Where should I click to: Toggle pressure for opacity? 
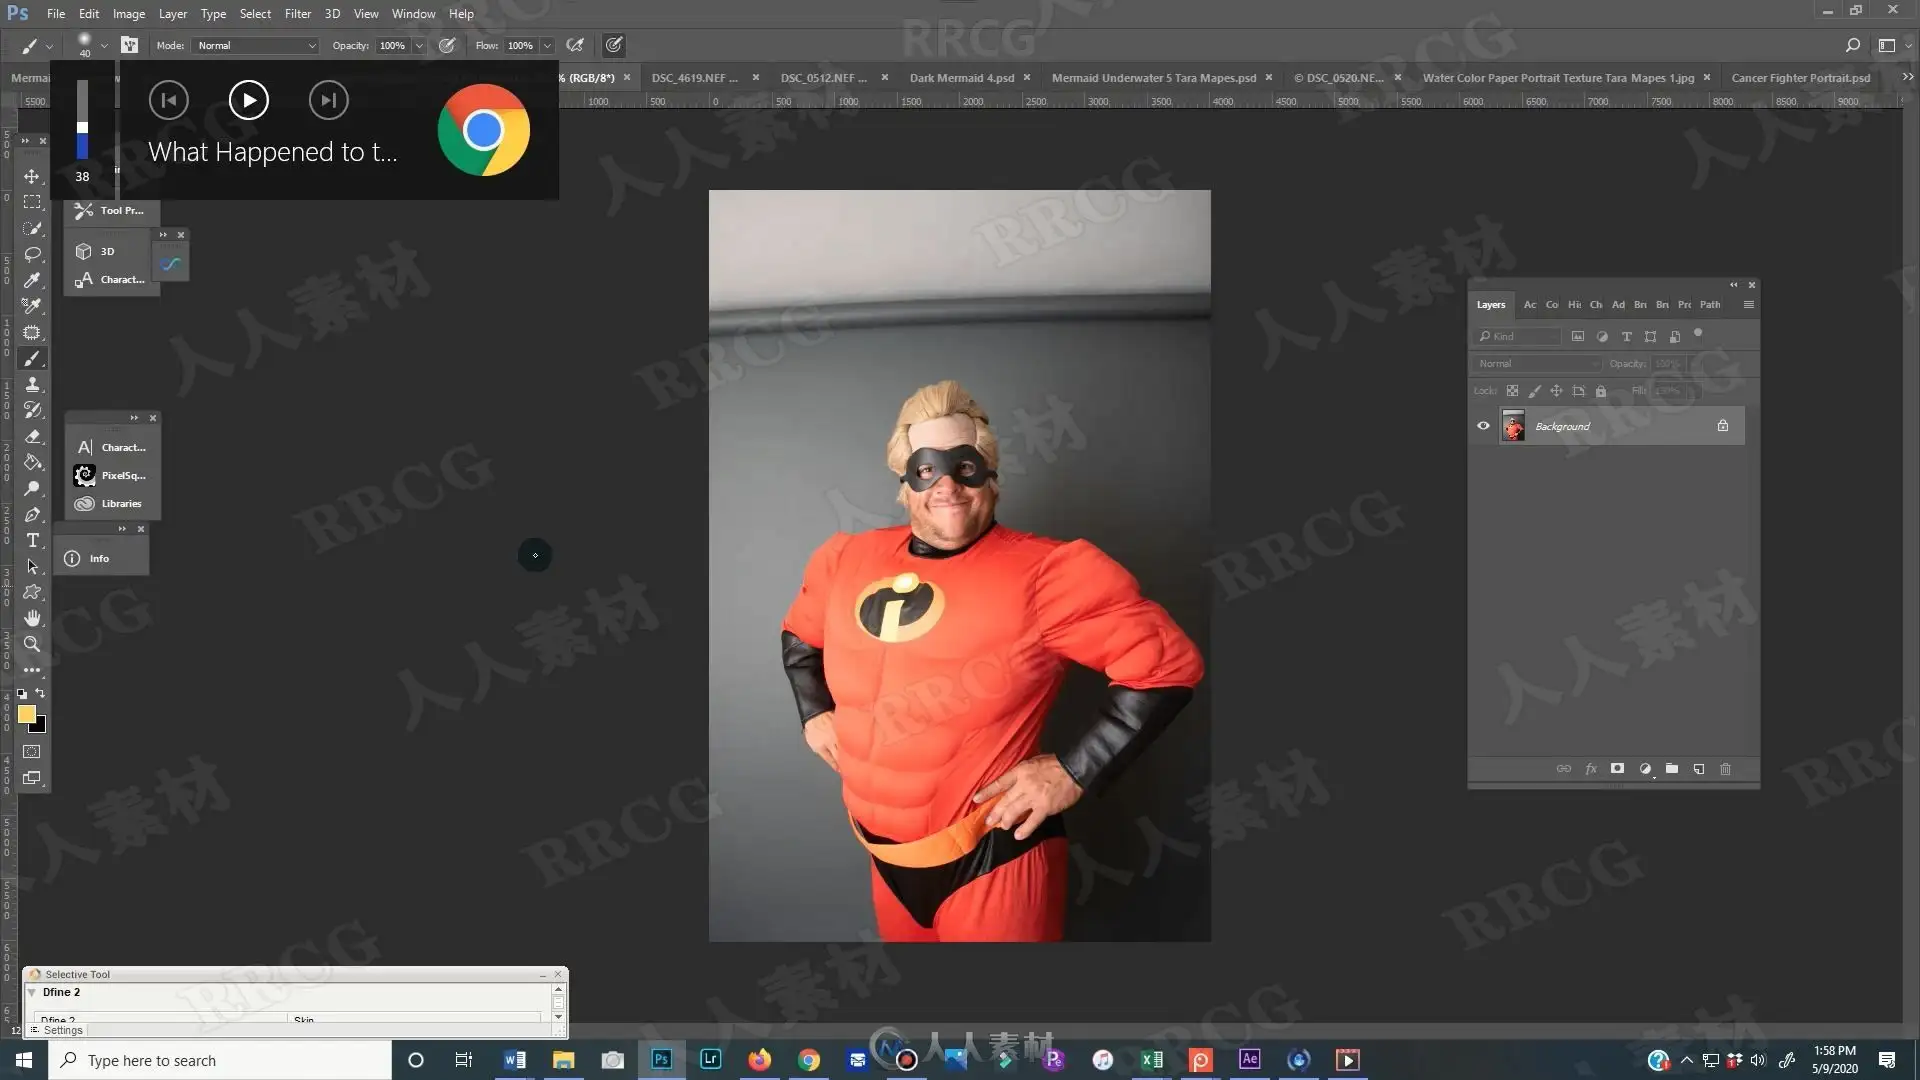click(447, 45)
